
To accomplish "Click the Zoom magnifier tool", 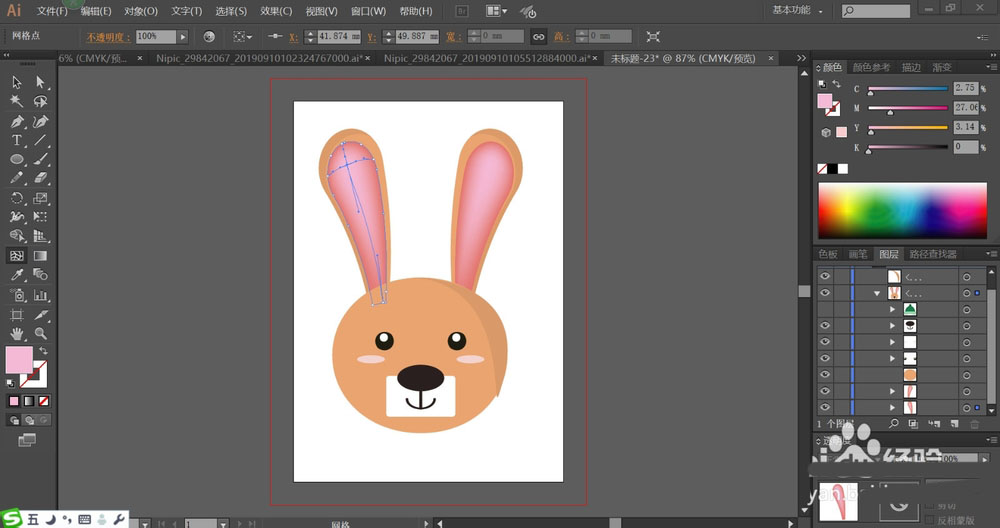I will pos(41,333).
